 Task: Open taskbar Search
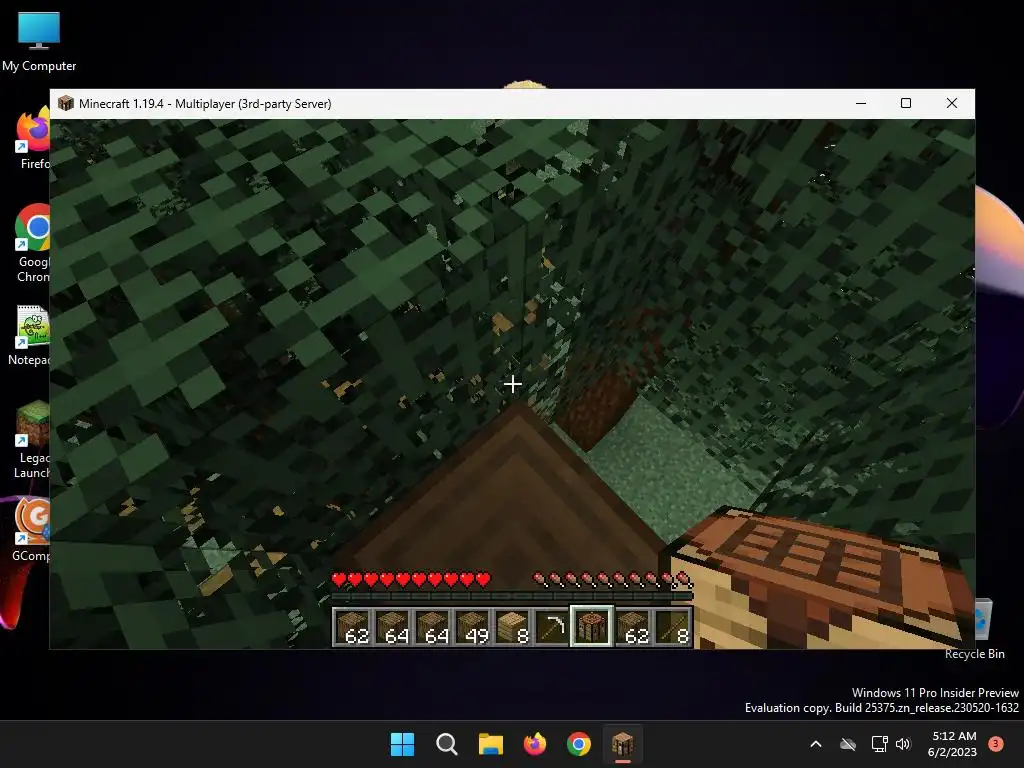(x=447, y=744)
